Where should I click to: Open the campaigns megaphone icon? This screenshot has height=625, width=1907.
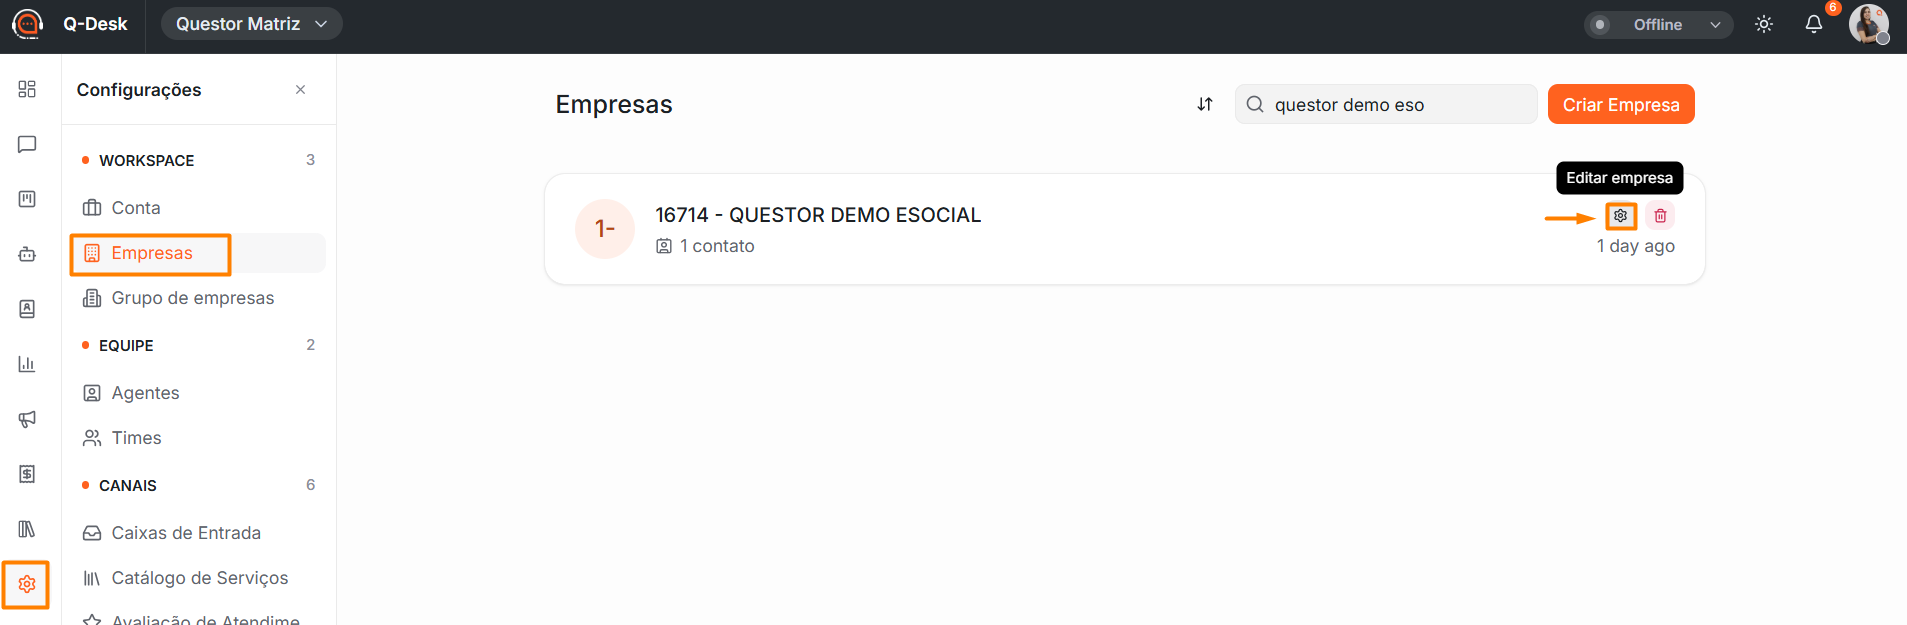(x=27, y=419)
